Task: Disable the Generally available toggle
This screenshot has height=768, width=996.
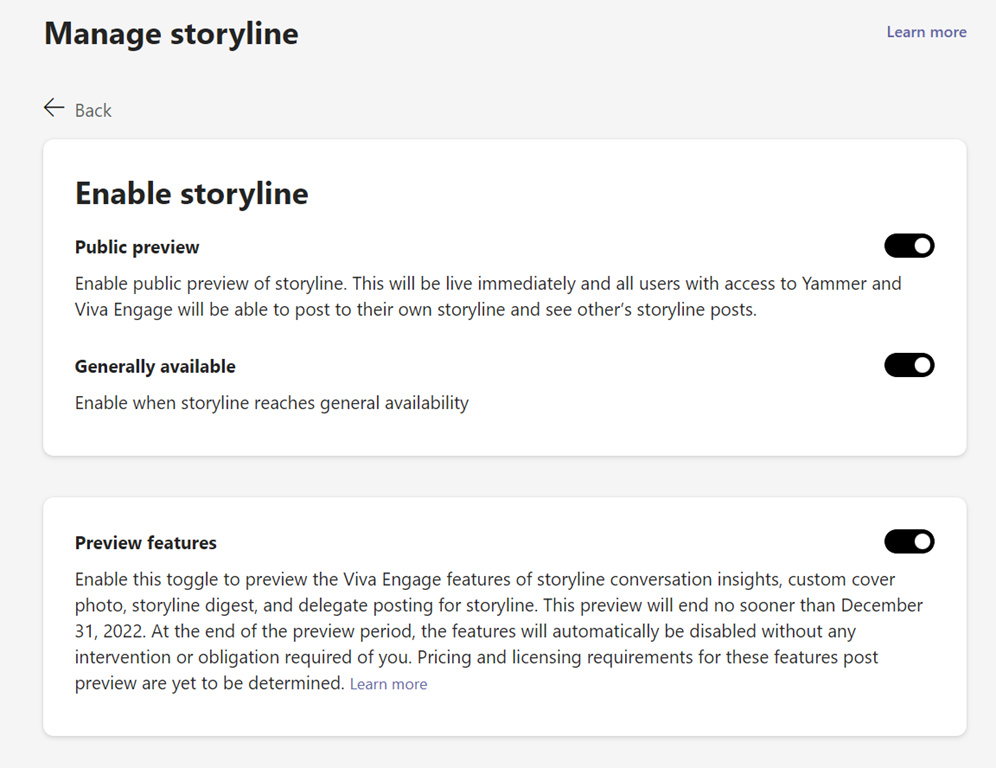Action: tap(909, 365)
